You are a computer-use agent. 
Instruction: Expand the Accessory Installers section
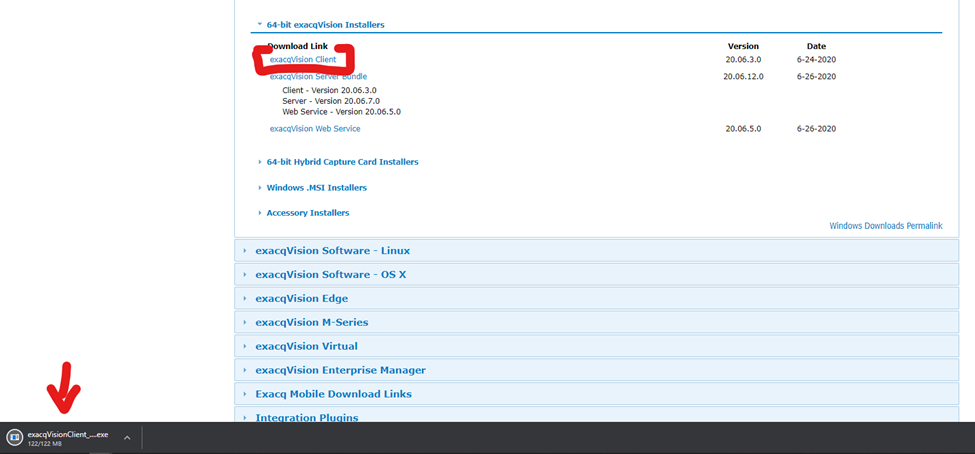(307, 213)
